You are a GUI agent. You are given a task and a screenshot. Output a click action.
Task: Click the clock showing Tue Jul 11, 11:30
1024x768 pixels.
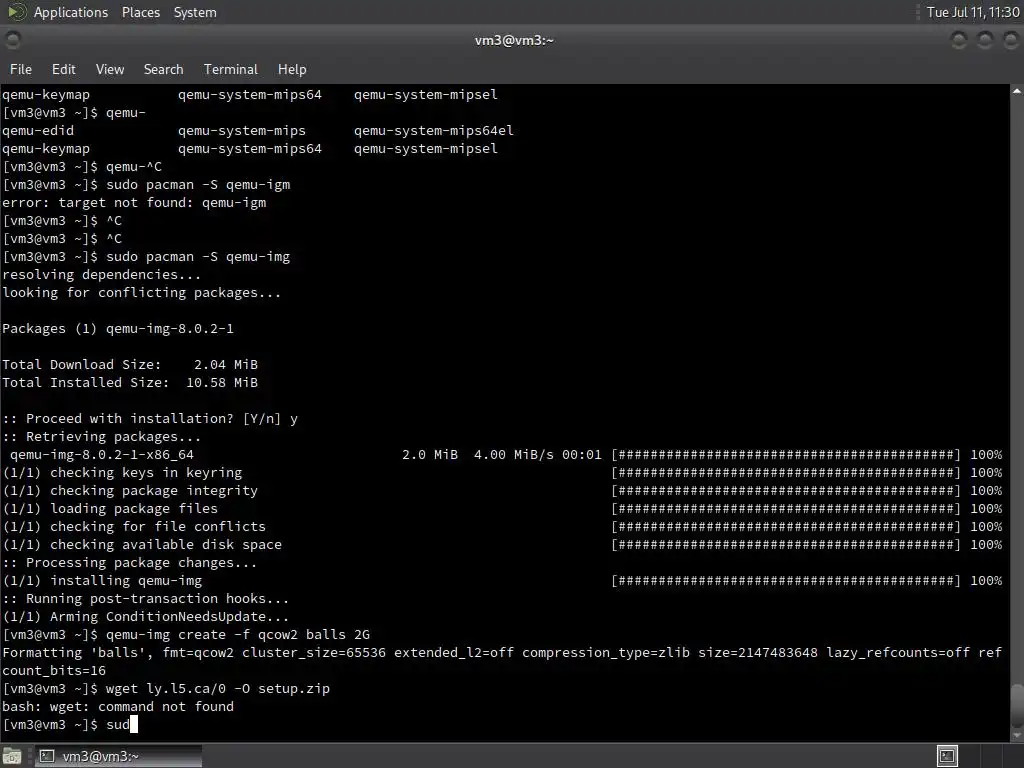972,12
